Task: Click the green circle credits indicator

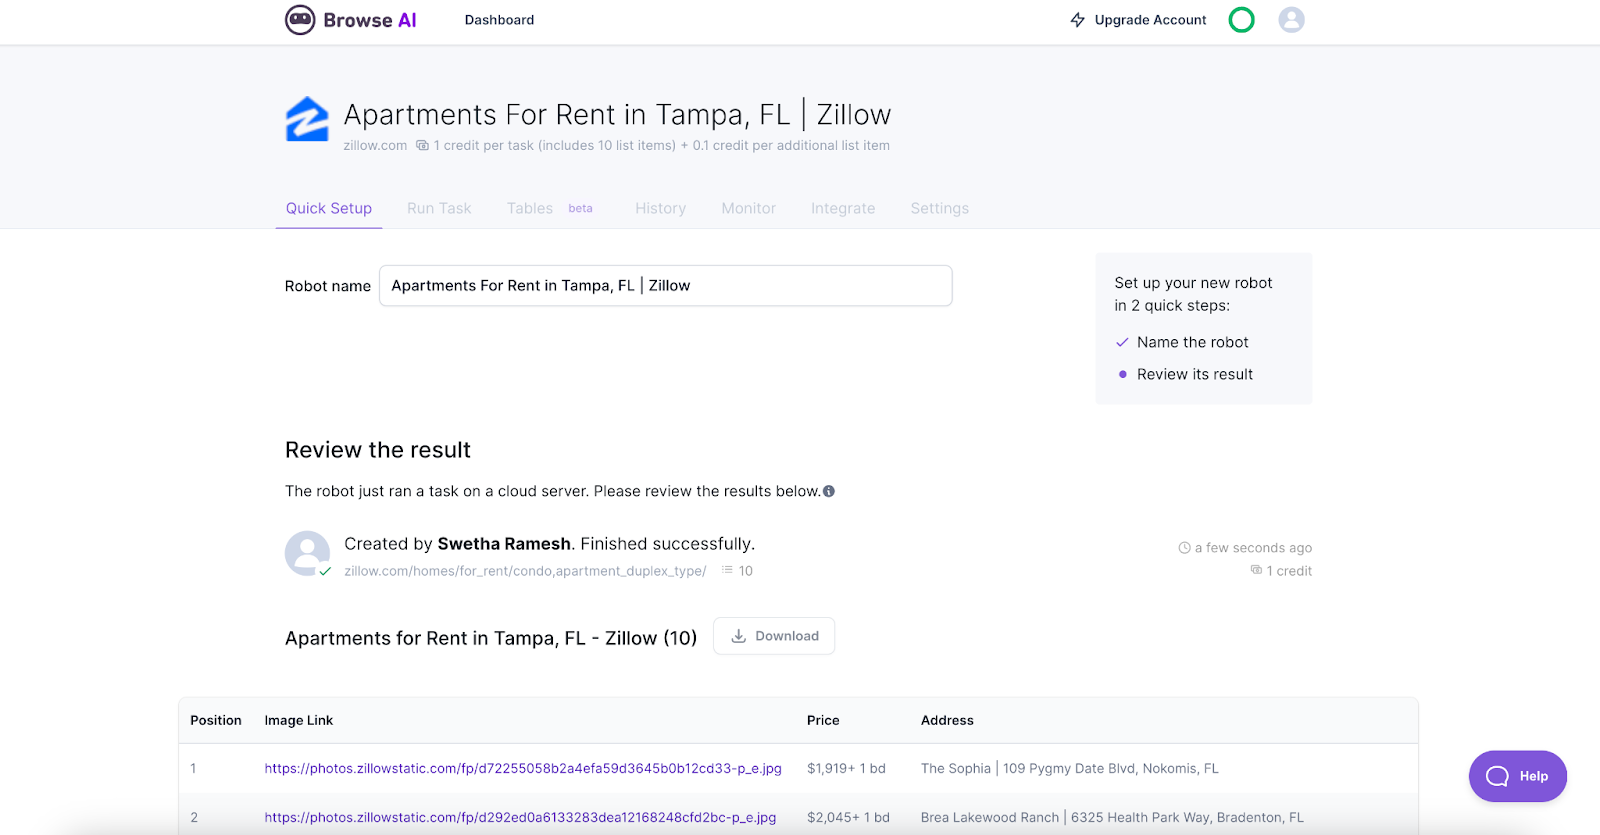Action: click(1241, 20)
